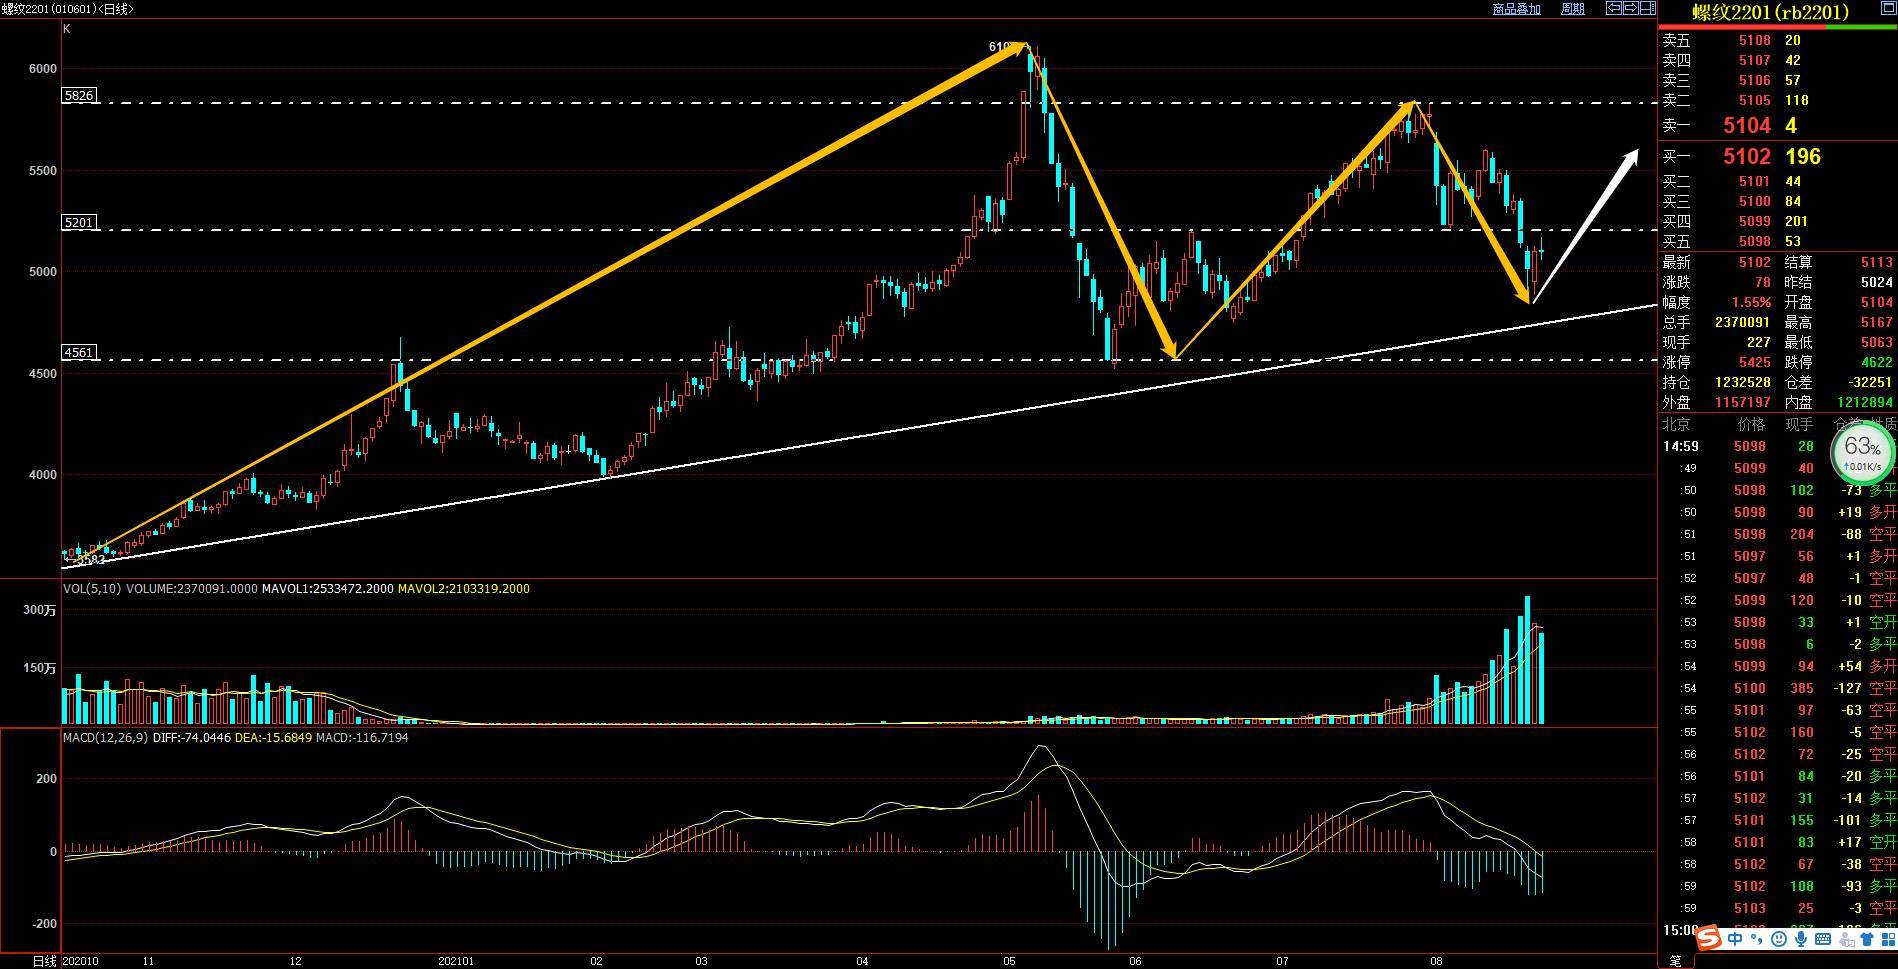The height and width of the screenshot is (969, 1898).
Task: Click the 买一 bid price 5102
Action: (x=1746, y=157)
